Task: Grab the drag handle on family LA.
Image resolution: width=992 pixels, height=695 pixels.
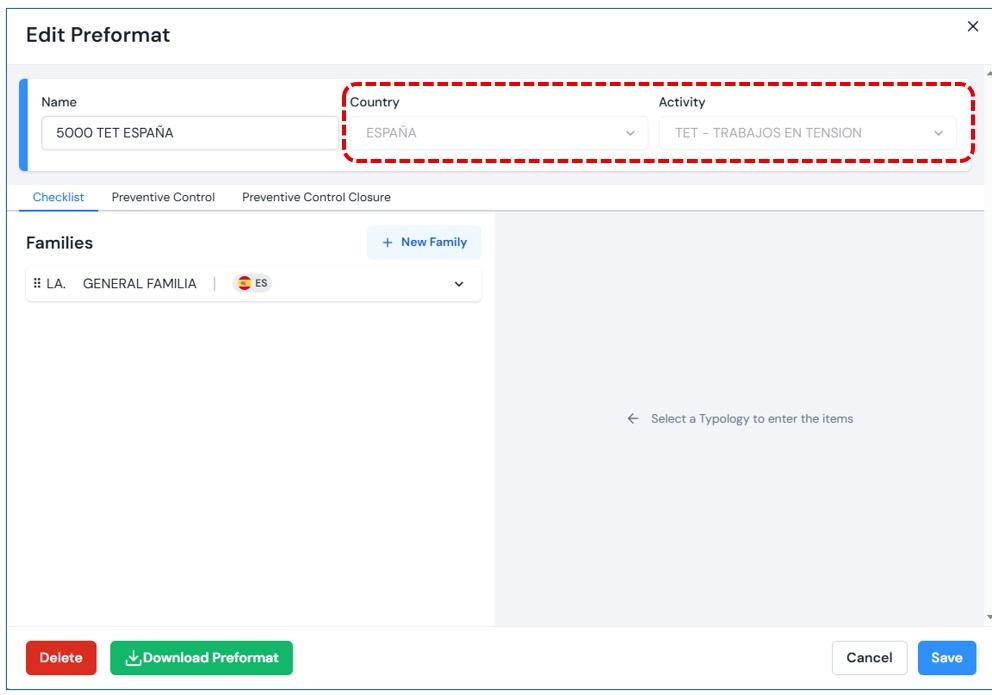Action: pos(37,284)
